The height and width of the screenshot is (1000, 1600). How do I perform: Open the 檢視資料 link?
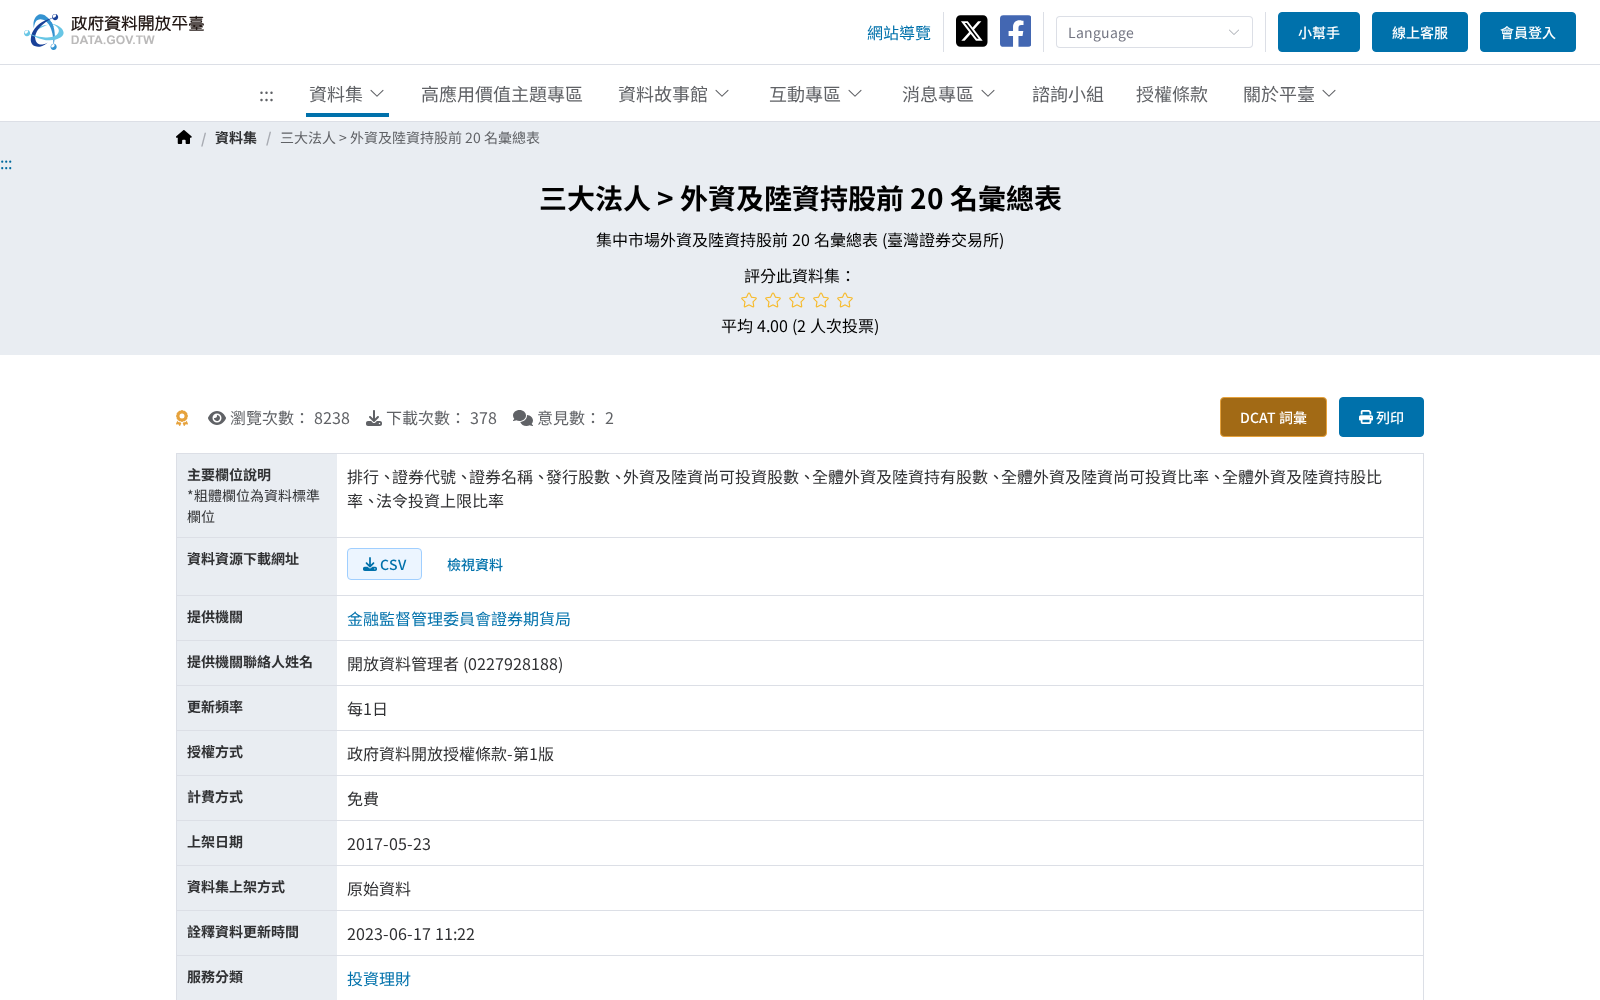(475, 565)
